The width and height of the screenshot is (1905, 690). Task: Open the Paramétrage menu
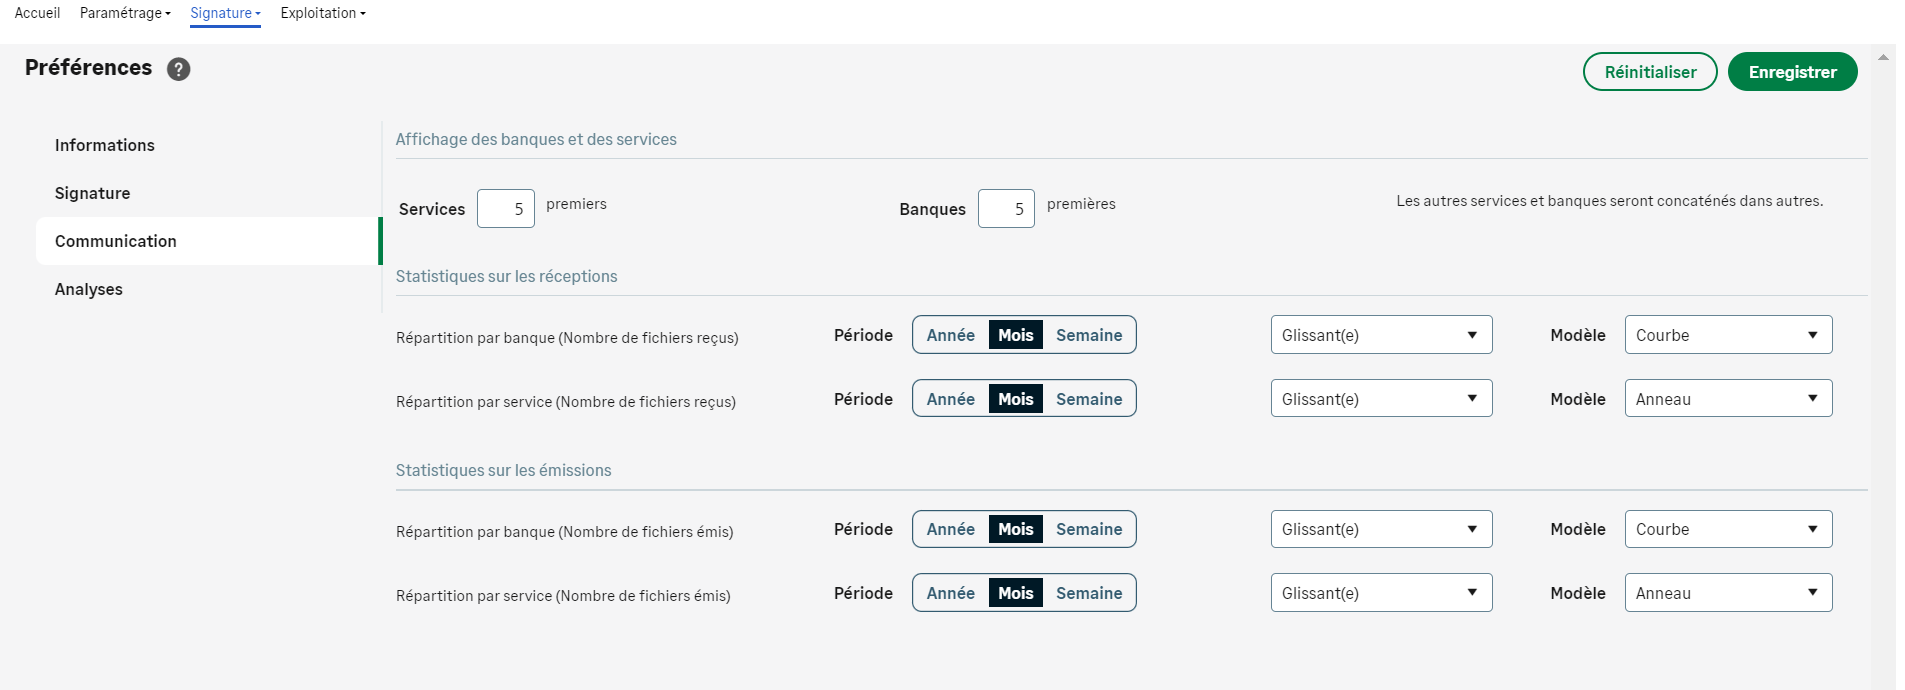point(125,13)
